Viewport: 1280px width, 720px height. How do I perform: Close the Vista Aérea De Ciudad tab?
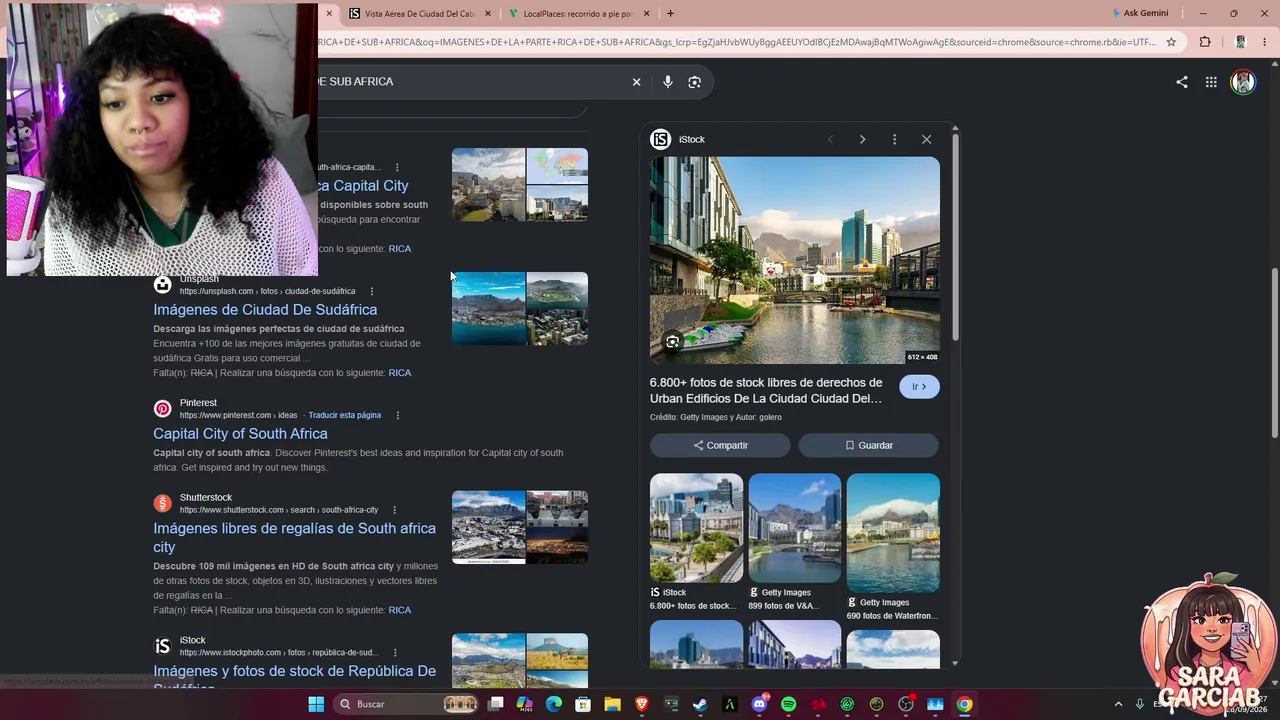point(488,14)
